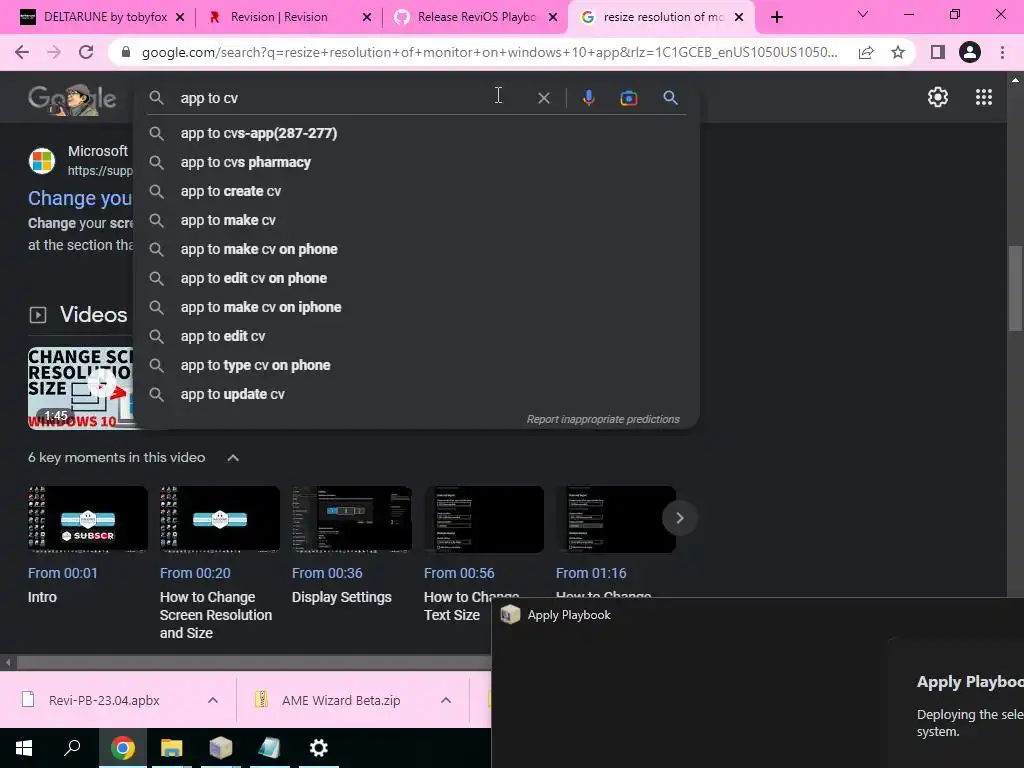Click the horizontal scrollbar at page bottom
Image resolution: width=1024 pixels, height=768 pixels.
click(x=253, y=662)
